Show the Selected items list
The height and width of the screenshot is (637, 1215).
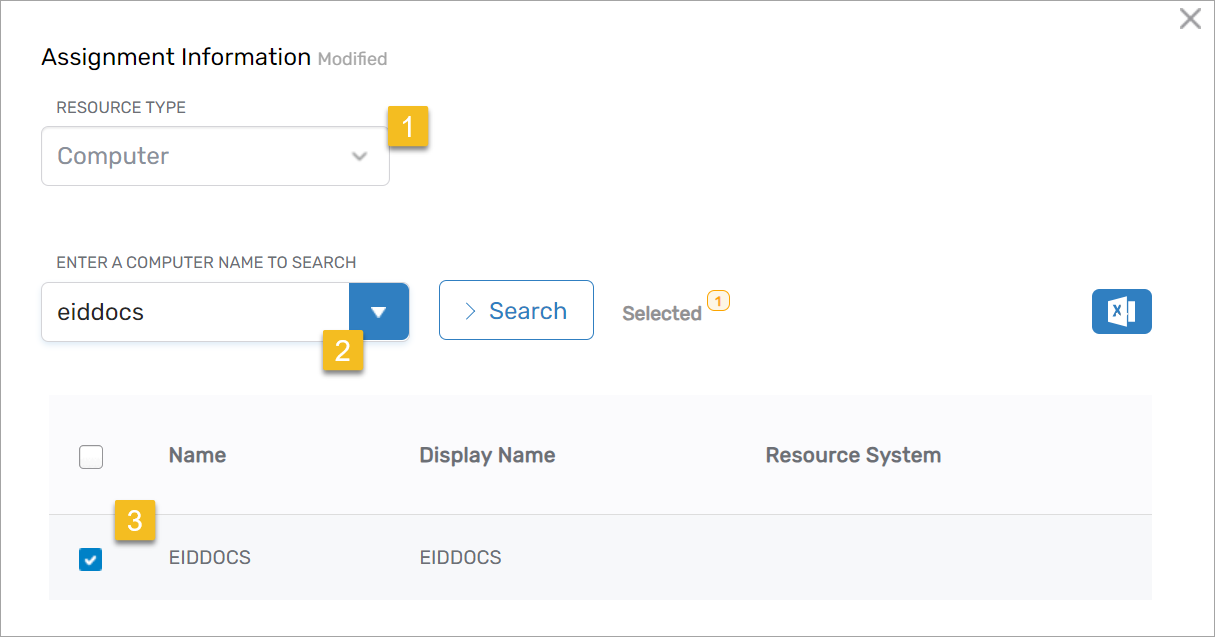661,314
